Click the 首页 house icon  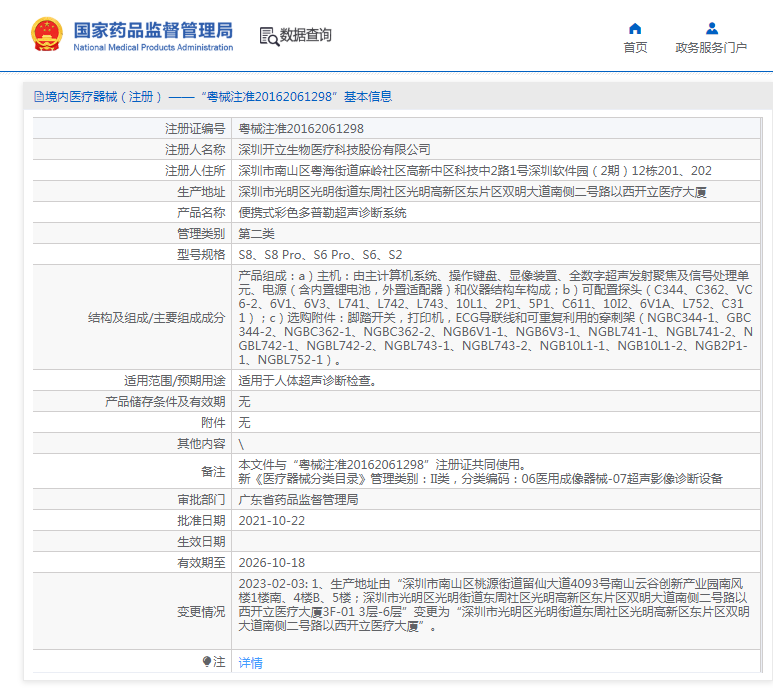pos(635,28)
